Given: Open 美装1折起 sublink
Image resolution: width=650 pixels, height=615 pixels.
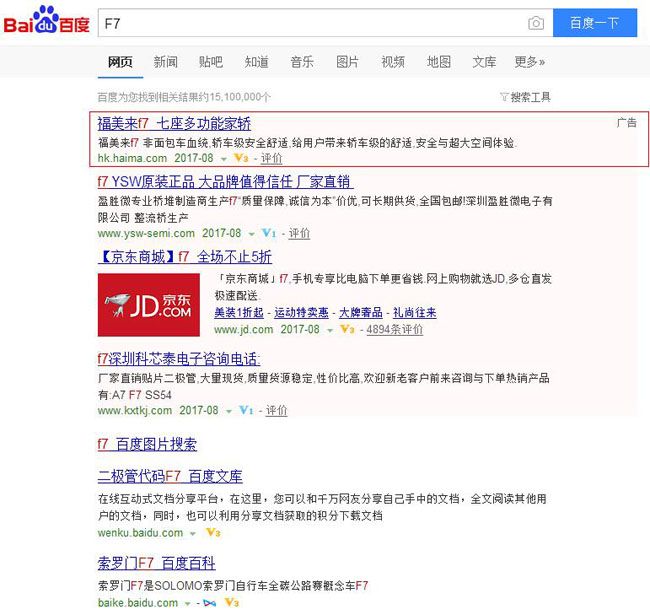Looking at the screenshot, I should (239, 312).
